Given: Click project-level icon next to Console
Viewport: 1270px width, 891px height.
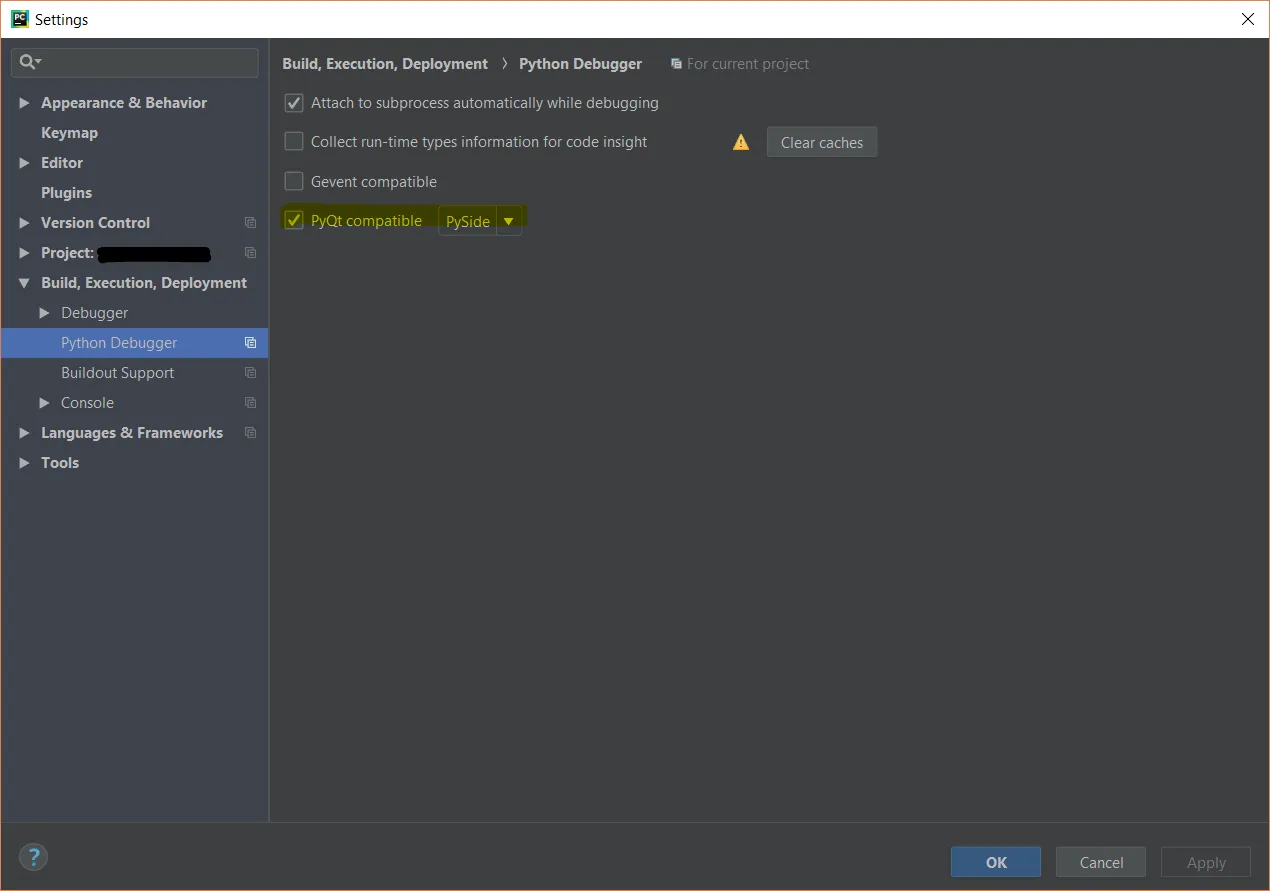Looking at the screenshot, I should tap(250, 403).
